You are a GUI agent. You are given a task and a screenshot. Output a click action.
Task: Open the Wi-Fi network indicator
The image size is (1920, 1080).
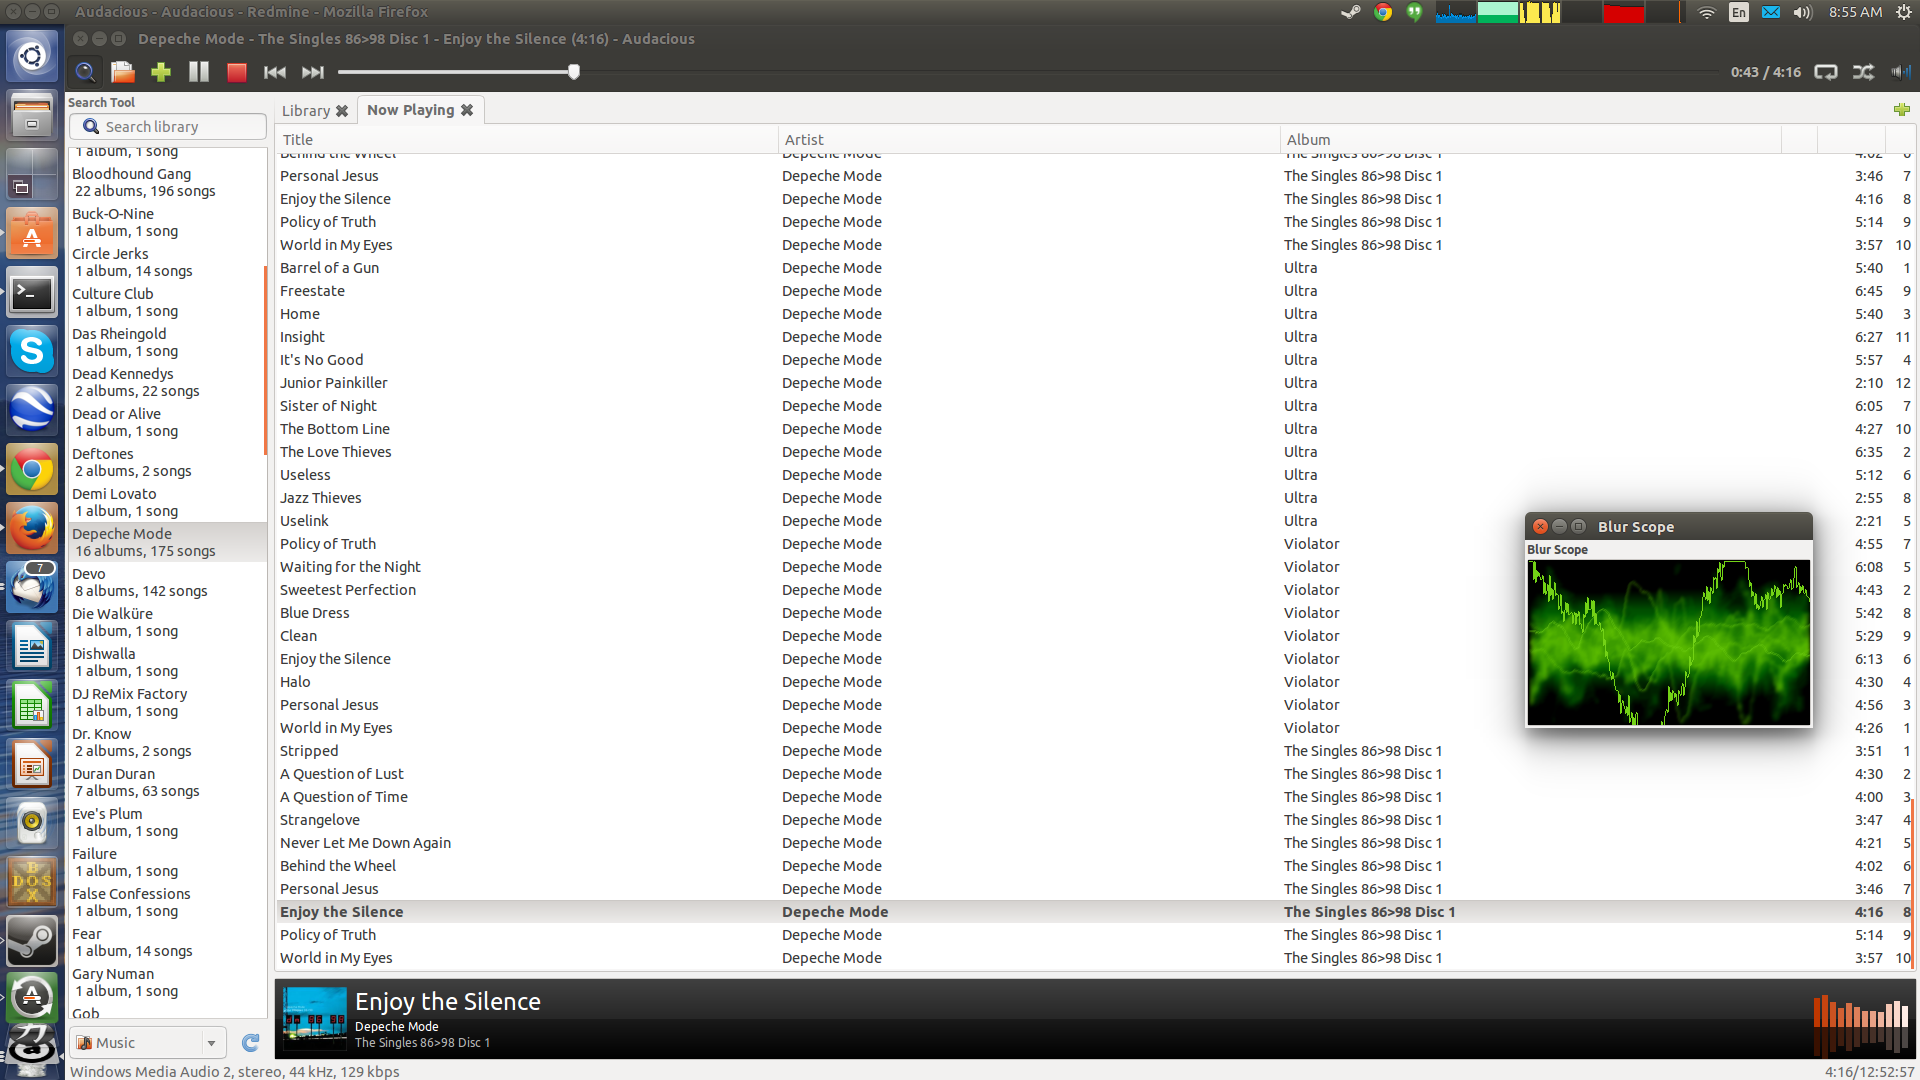[1707, 12]
